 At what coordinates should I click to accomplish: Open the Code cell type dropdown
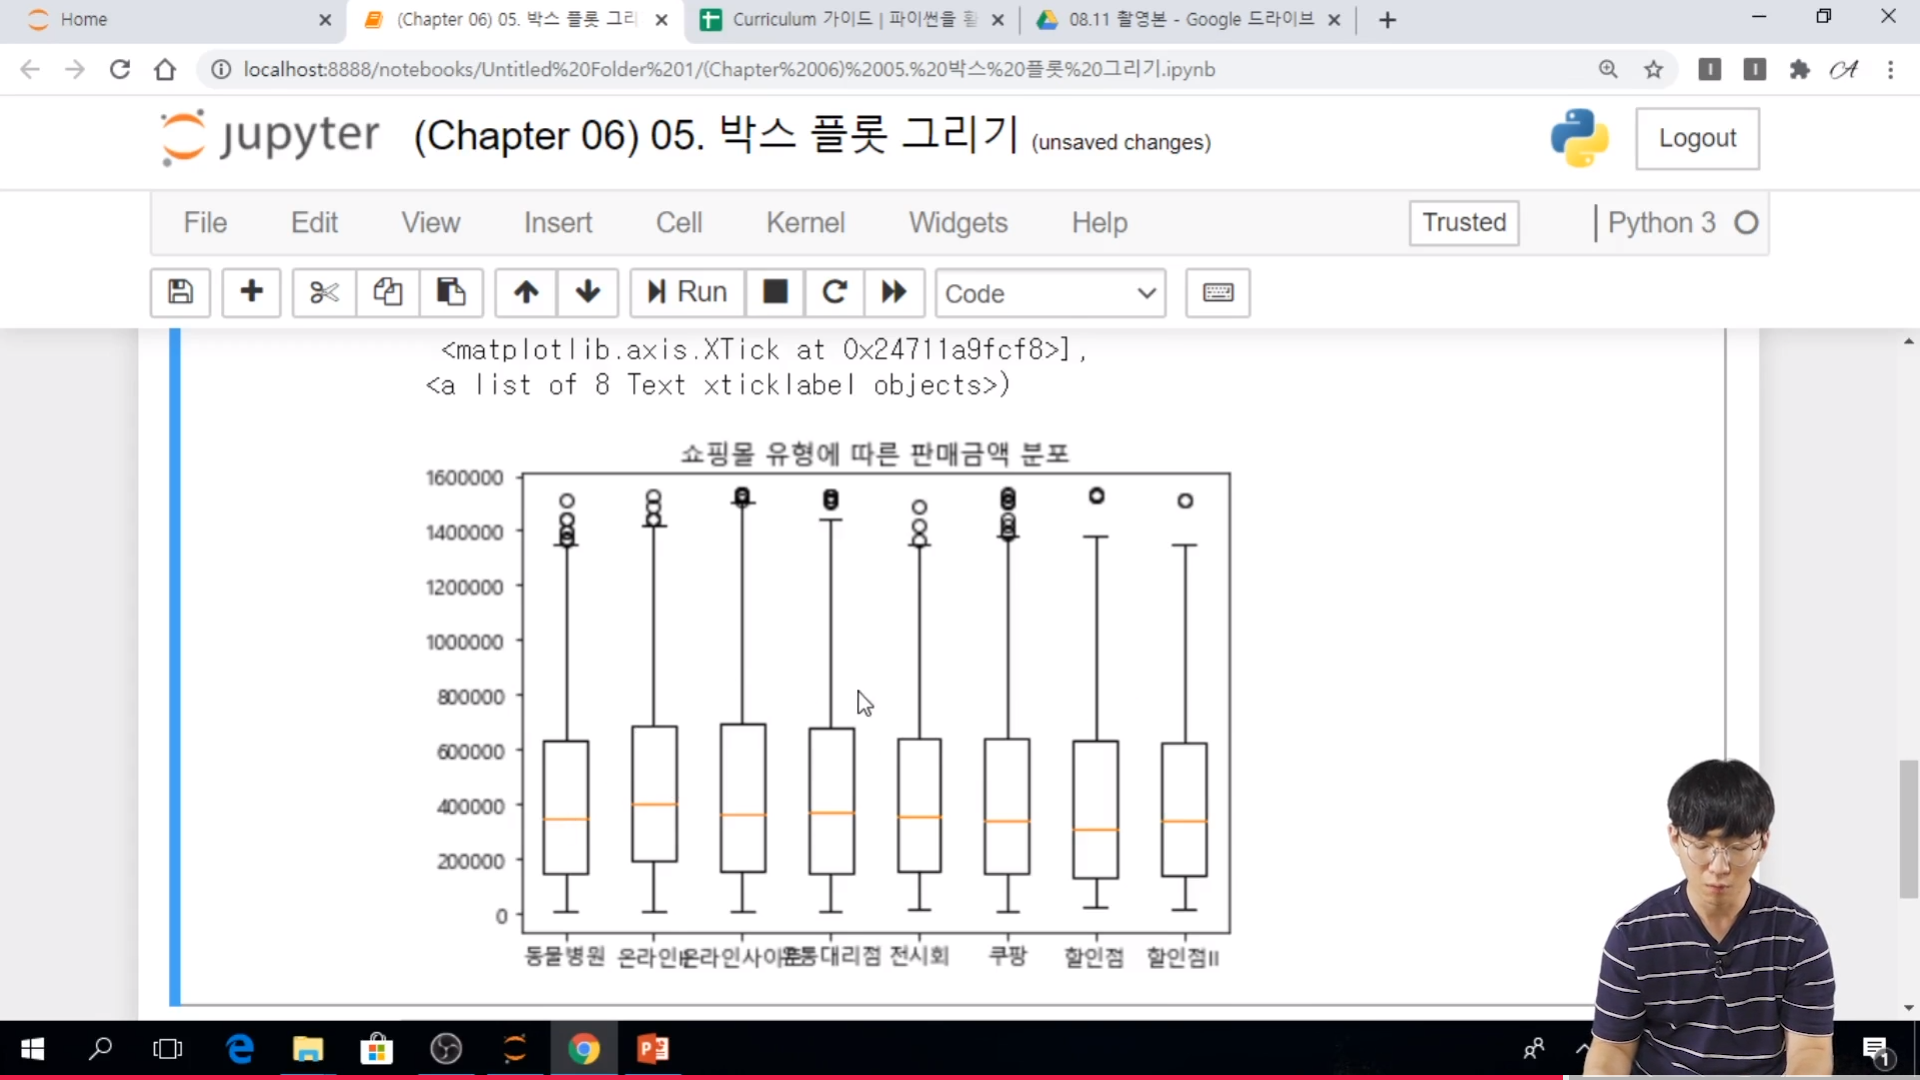pyautogui.click(x=1050, y=293)
